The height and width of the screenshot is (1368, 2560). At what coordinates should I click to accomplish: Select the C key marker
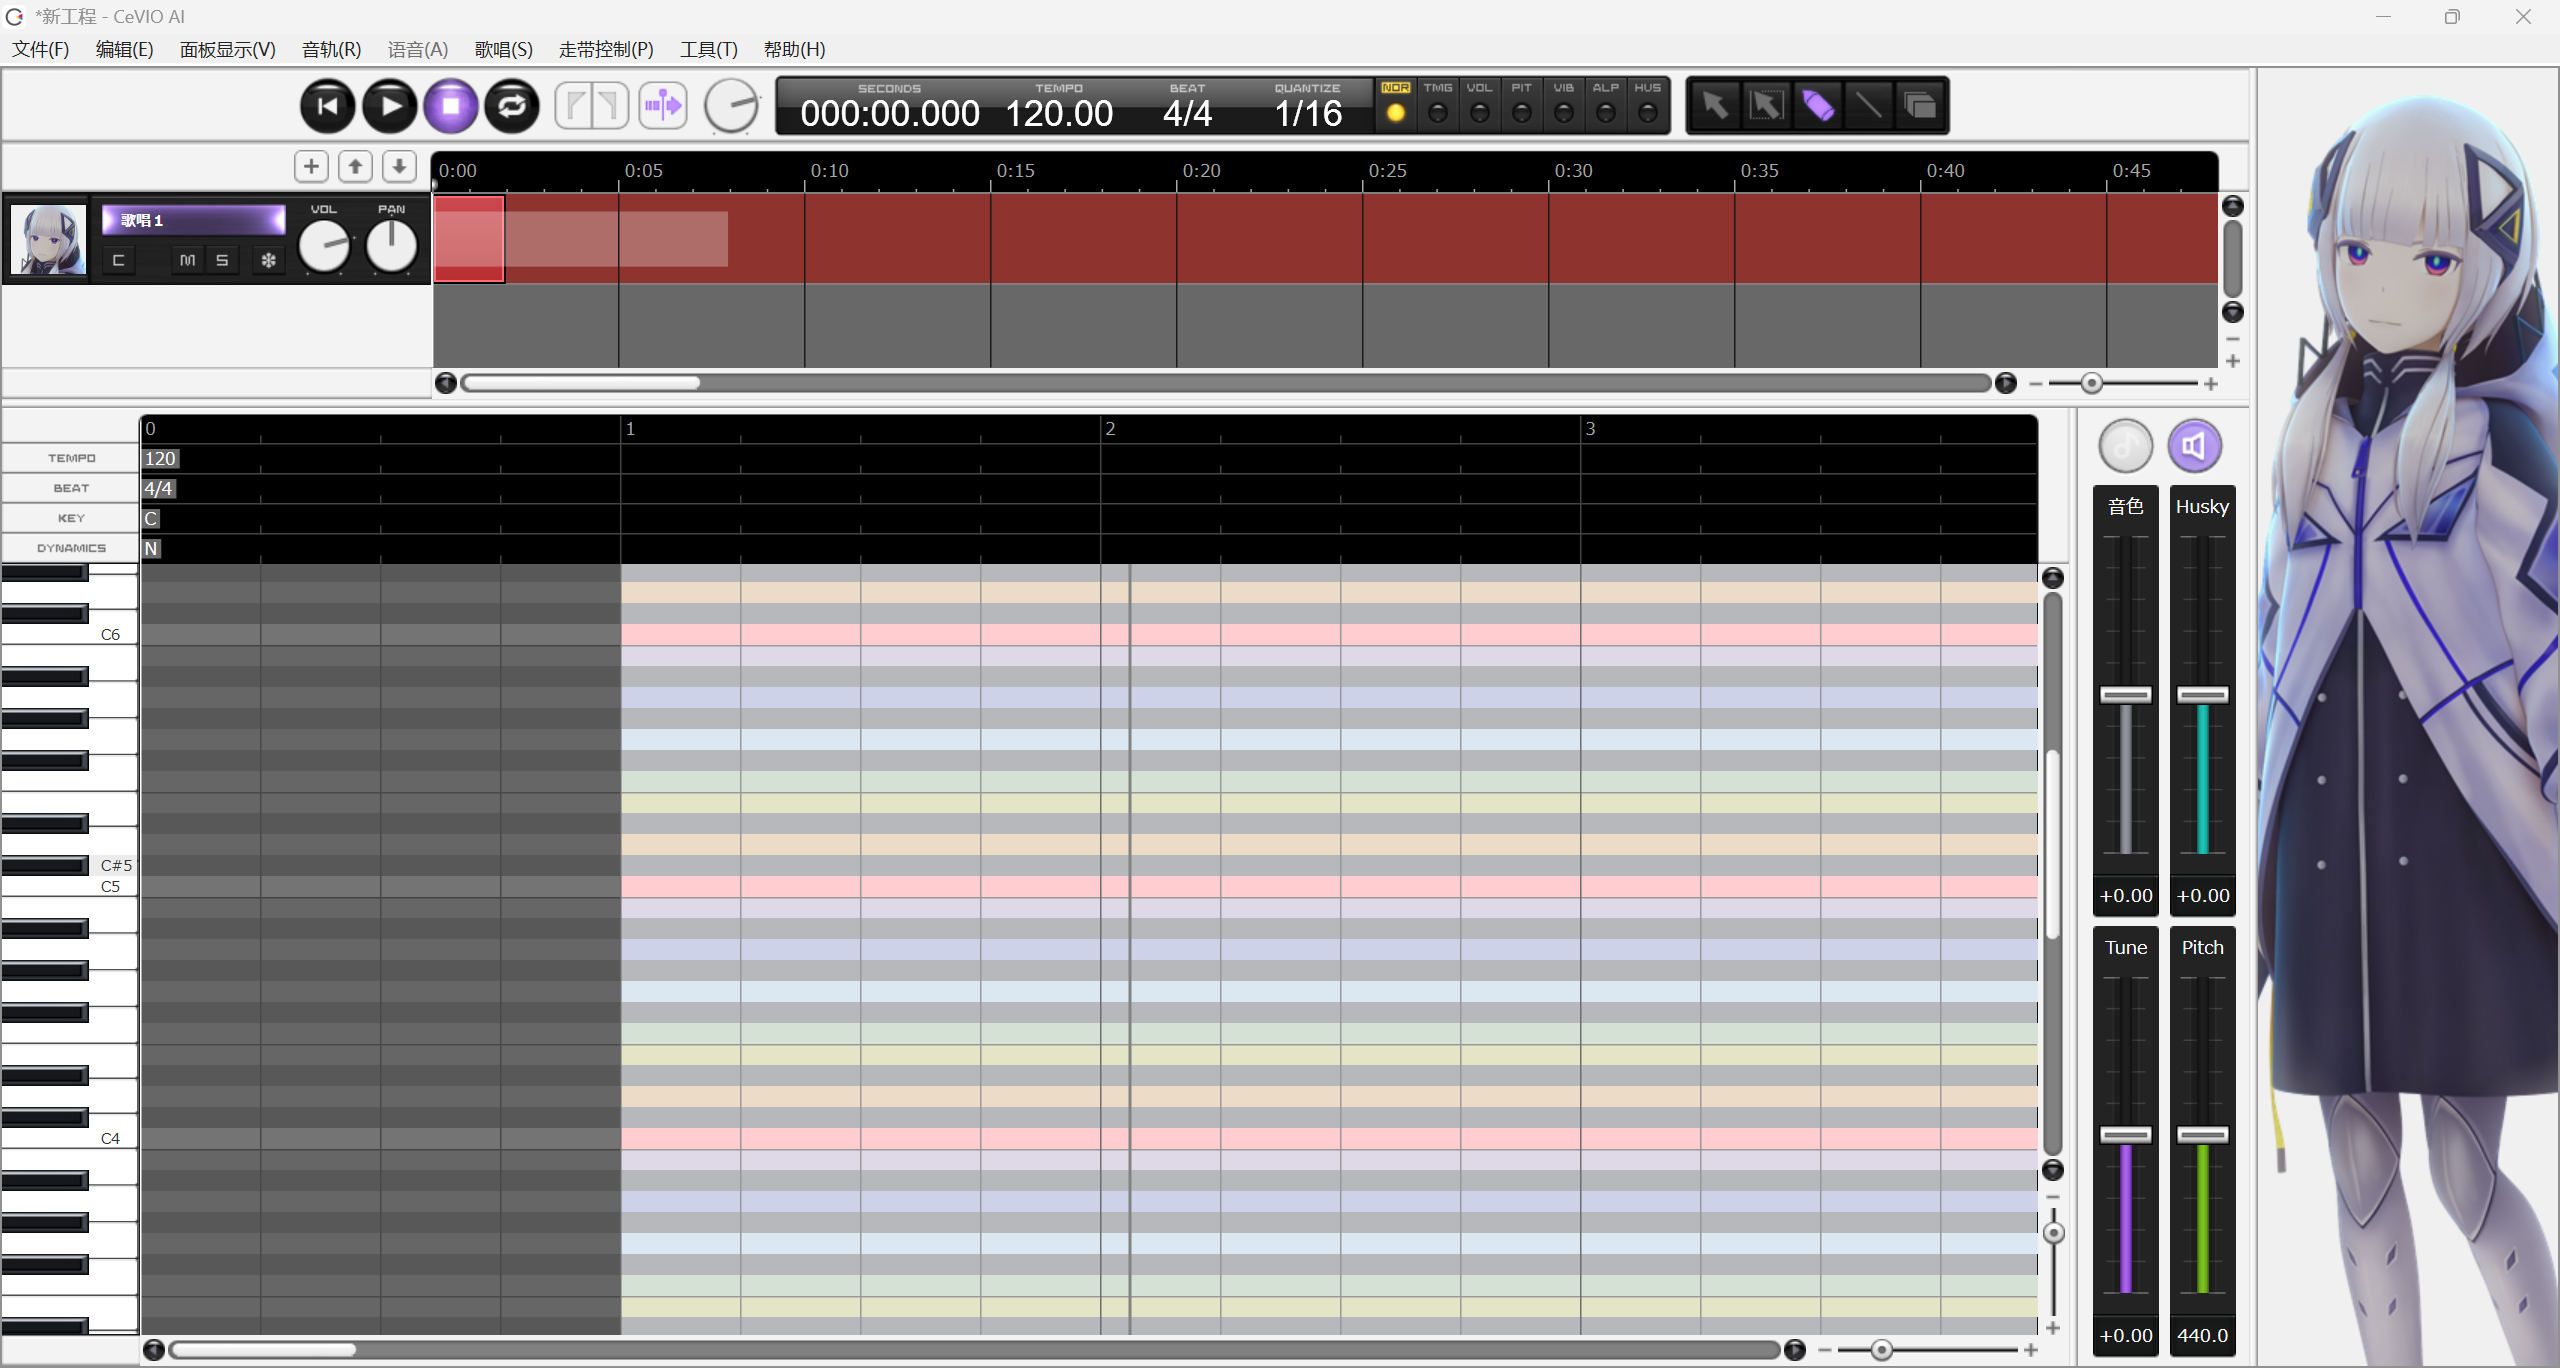[x=151, y=518]
